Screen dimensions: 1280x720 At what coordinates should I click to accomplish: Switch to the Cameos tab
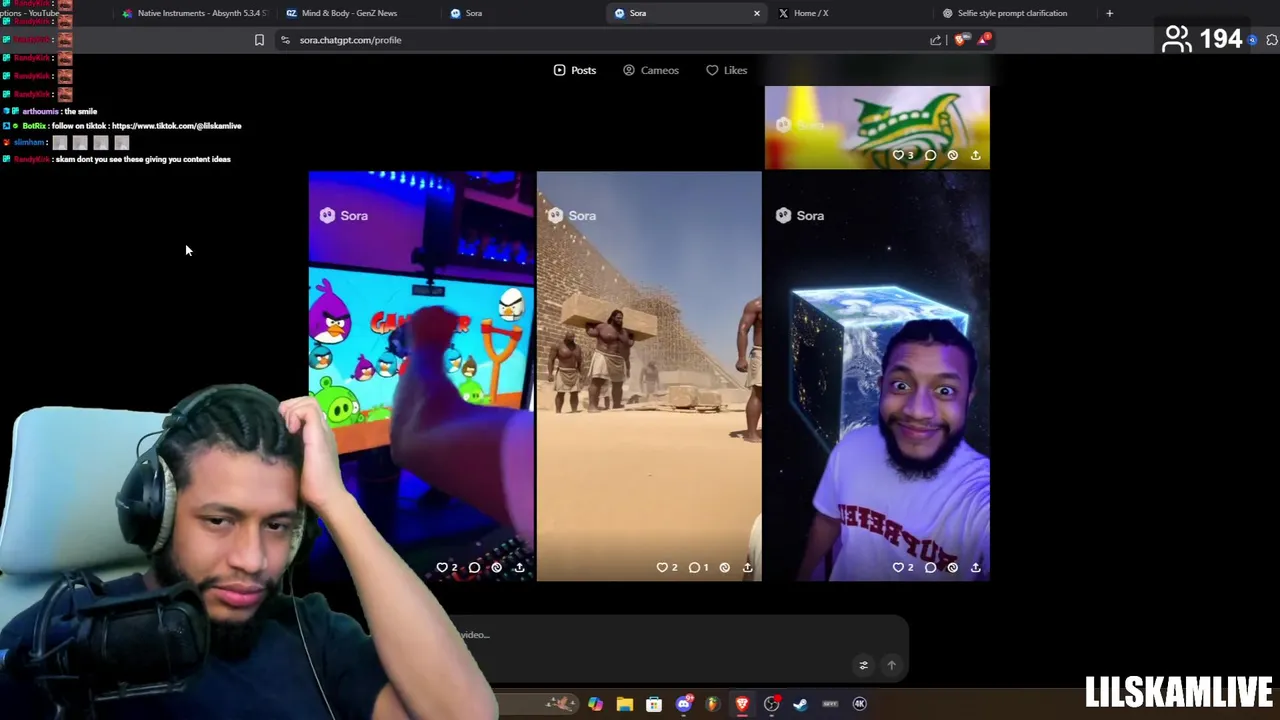pos(651,70)
